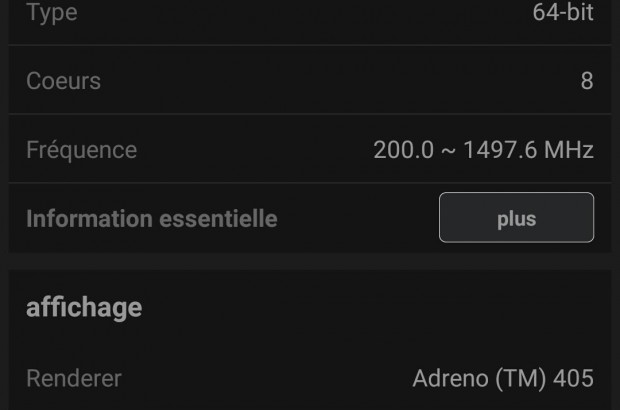Tap the "Coeurs" label
The width and height of the screenshot is (620, 410).
pyautogui.click(x=63, y=81)
